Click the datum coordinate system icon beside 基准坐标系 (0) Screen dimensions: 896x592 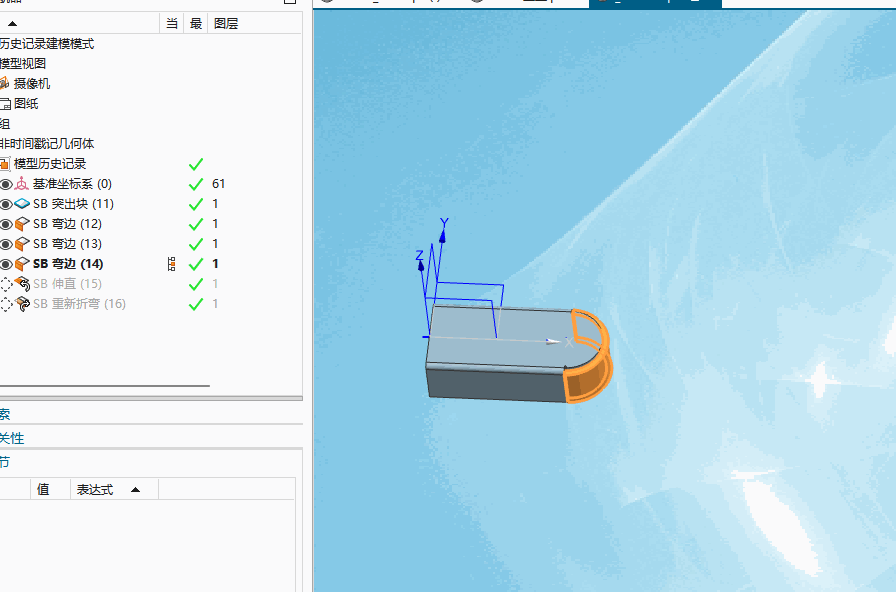point(22,184)
